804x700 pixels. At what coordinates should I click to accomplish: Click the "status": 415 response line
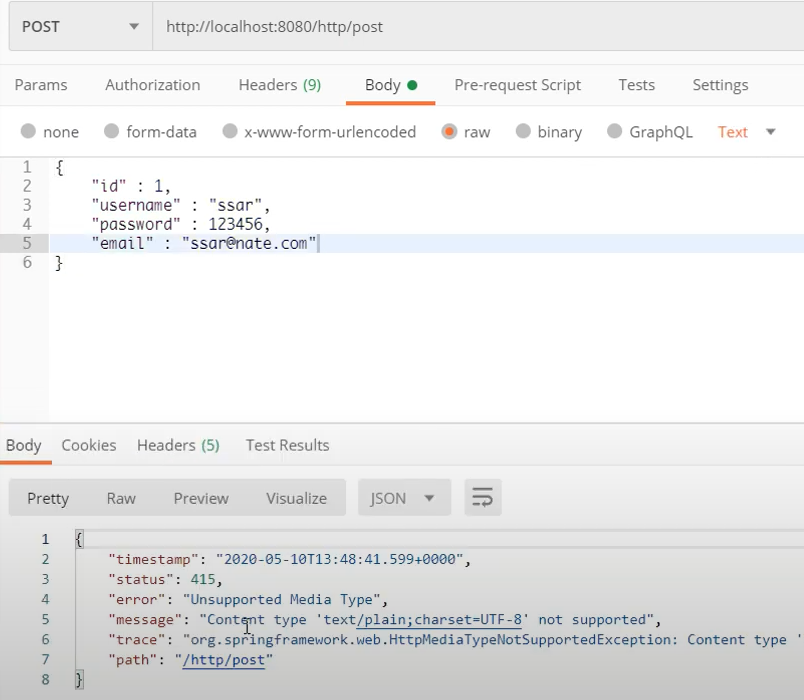click(x=165, y=579)
